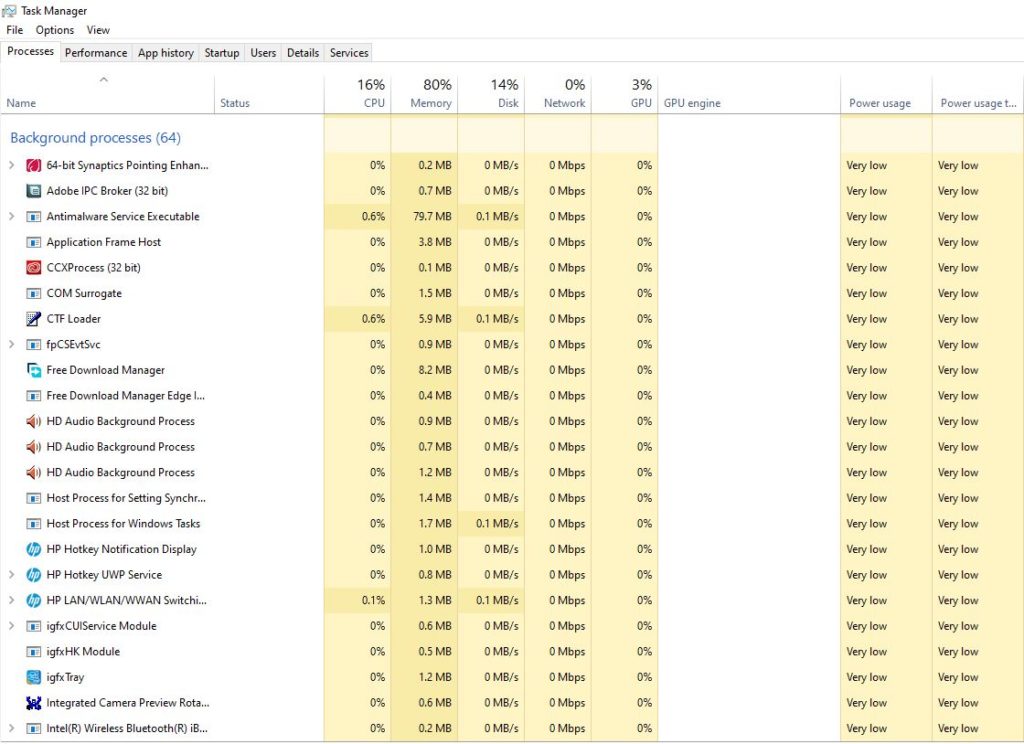This screenshot has height=744, width=1024.
Task: Click the 8.2 MB memory value
Action: point(435,370)
